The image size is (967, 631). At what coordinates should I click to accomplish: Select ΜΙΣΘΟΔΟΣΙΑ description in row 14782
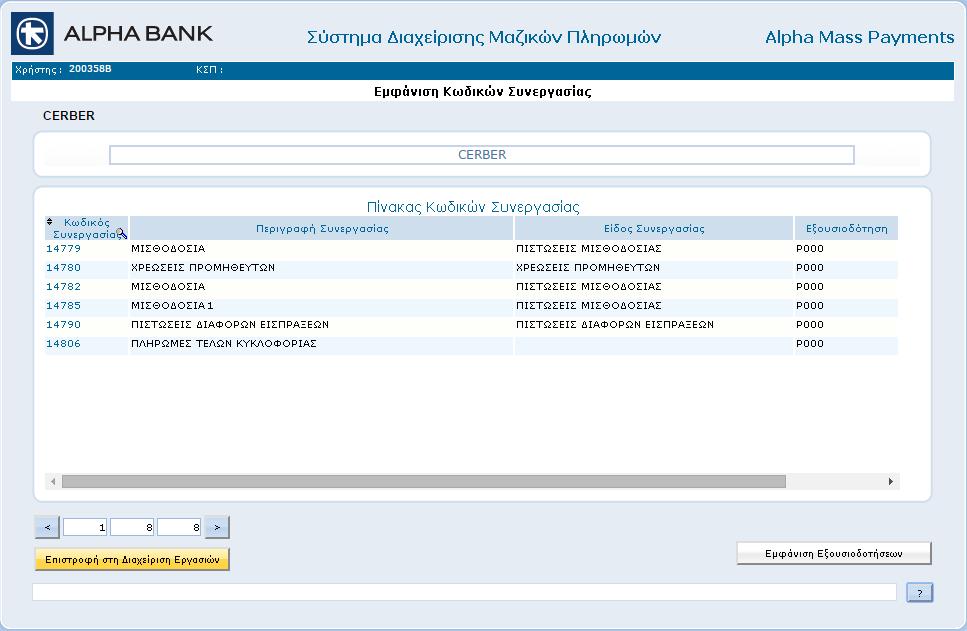point(321,287)
